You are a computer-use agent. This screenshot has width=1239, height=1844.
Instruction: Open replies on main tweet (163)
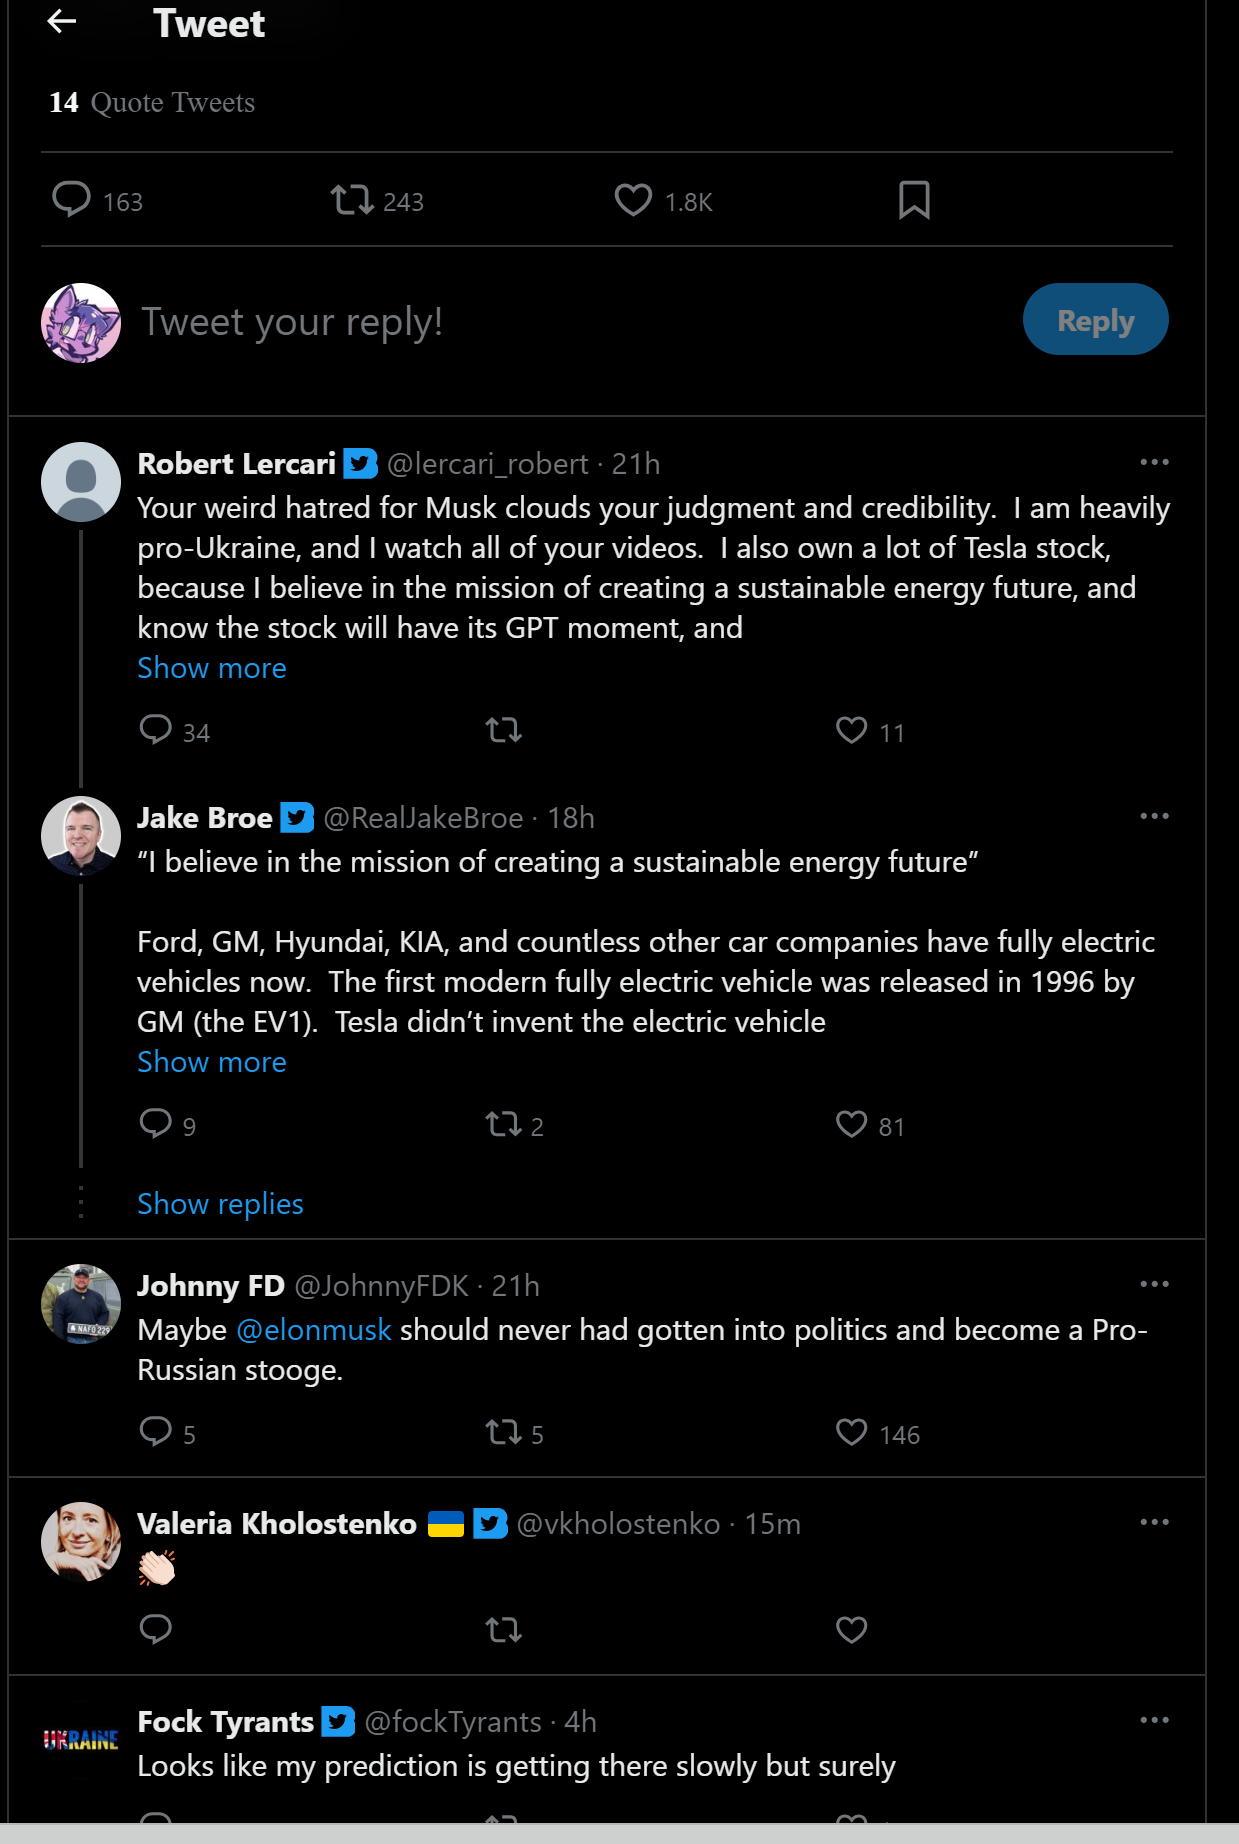click(x=72, y=200)
